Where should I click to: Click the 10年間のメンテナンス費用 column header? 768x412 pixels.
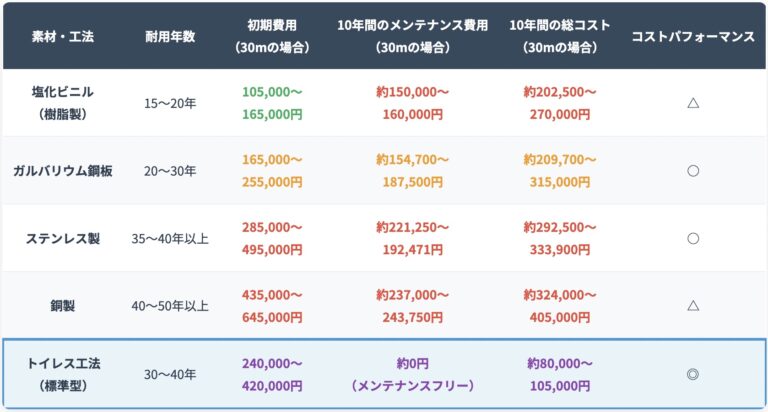[x=413, y=36]
